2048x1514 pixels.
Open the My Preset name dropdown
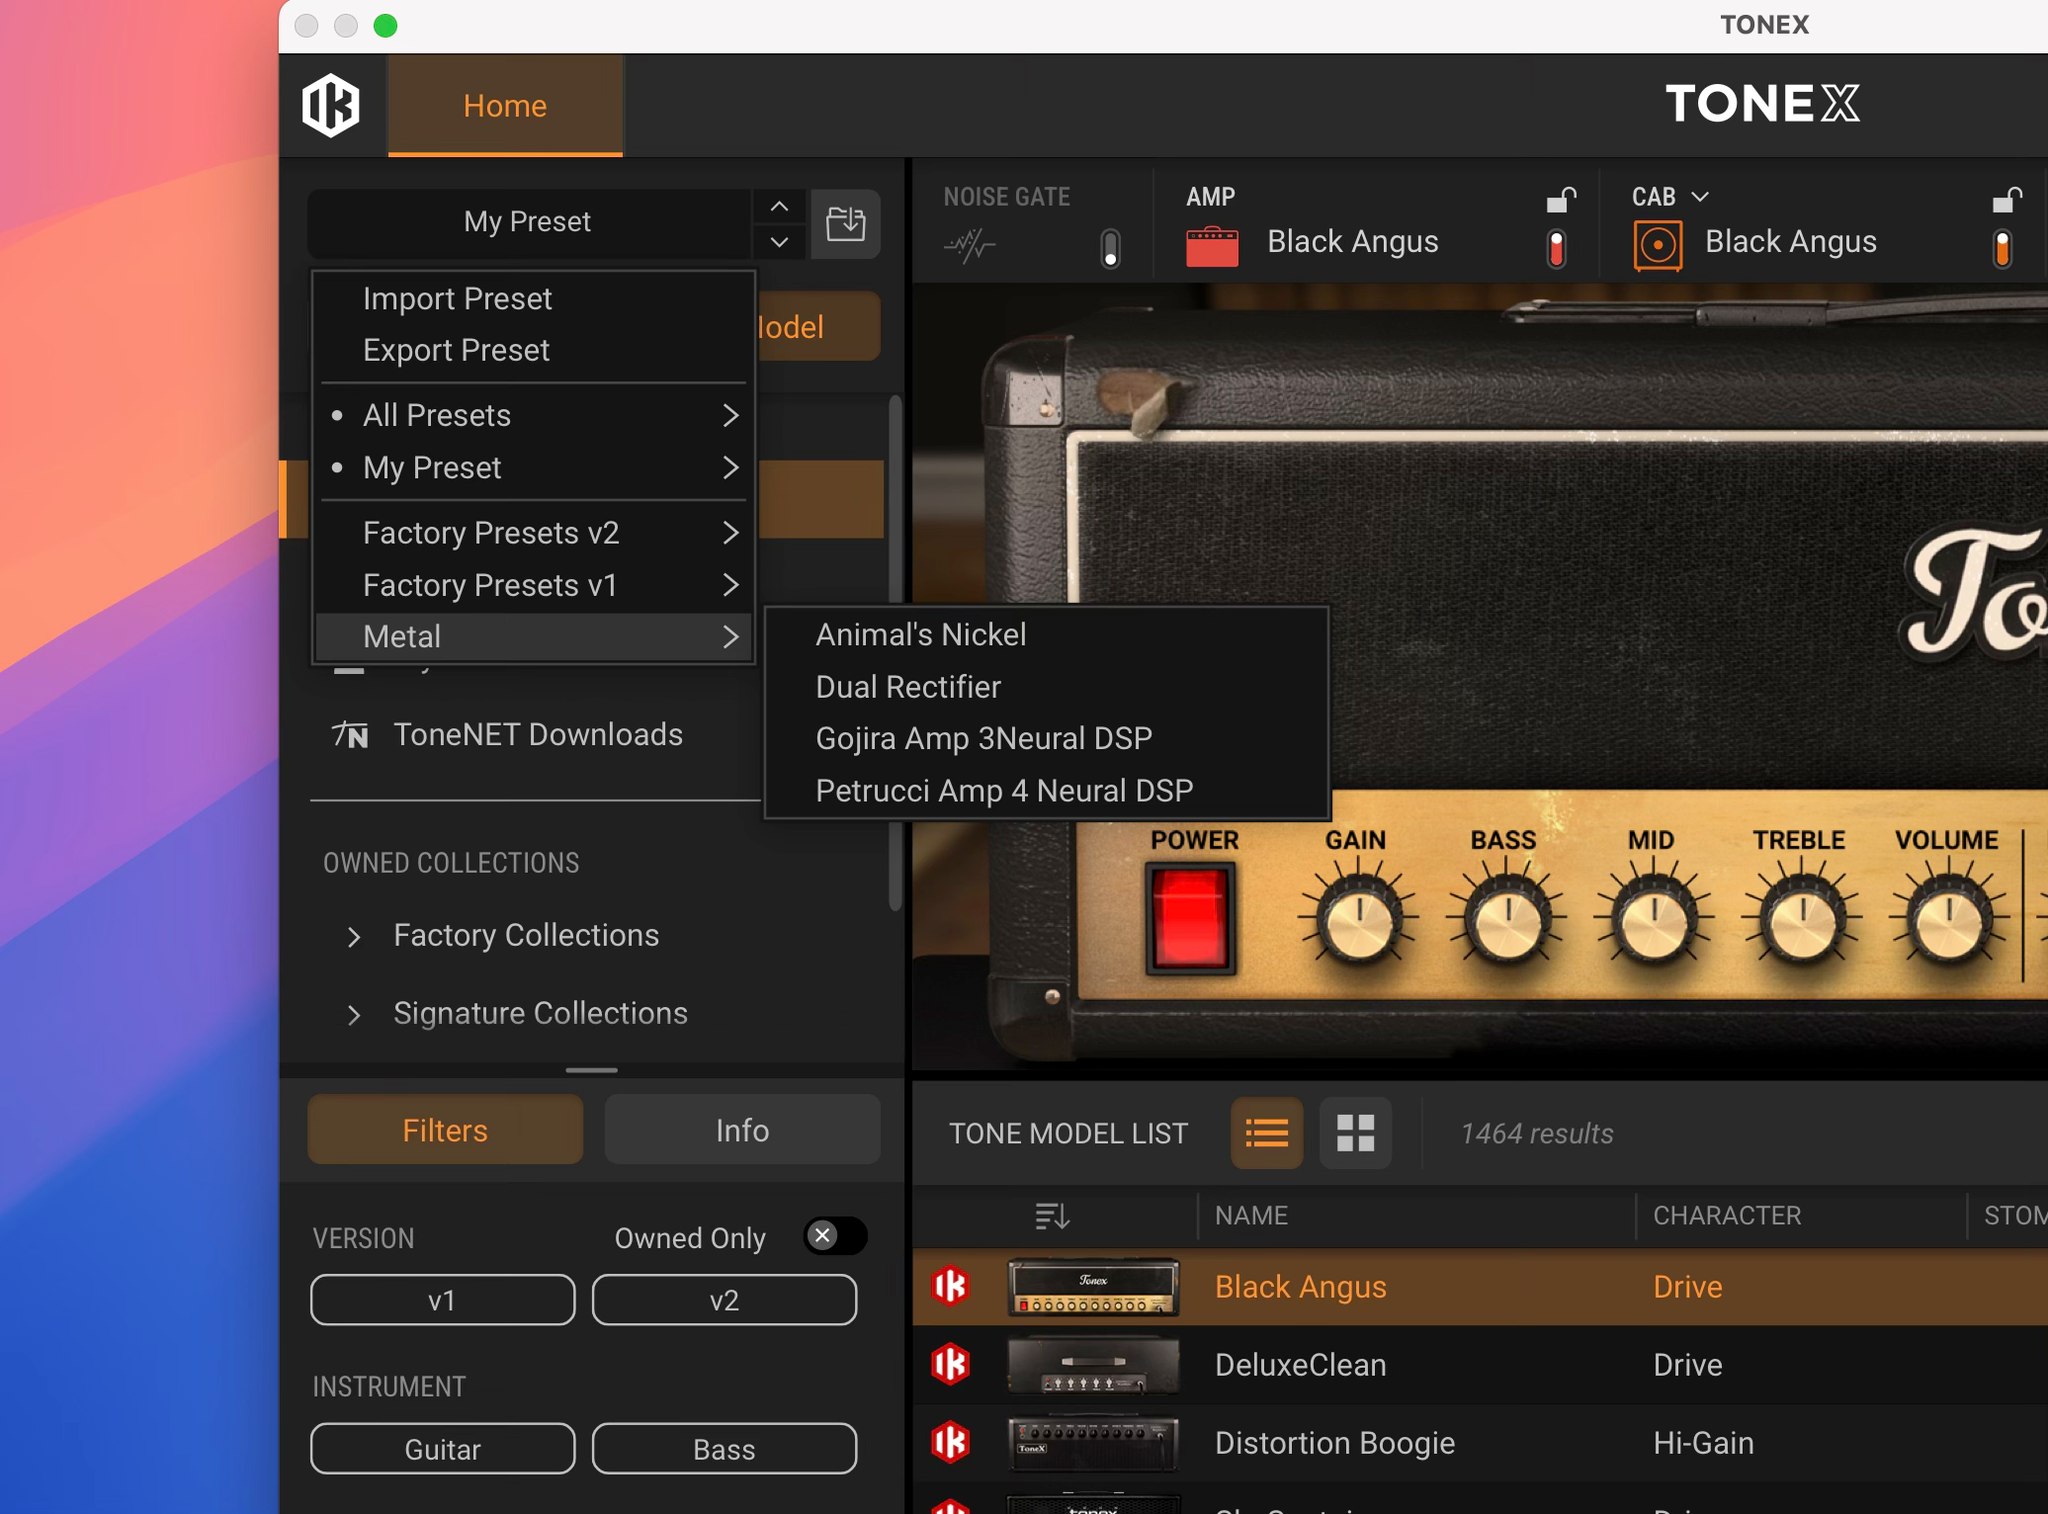528,222
